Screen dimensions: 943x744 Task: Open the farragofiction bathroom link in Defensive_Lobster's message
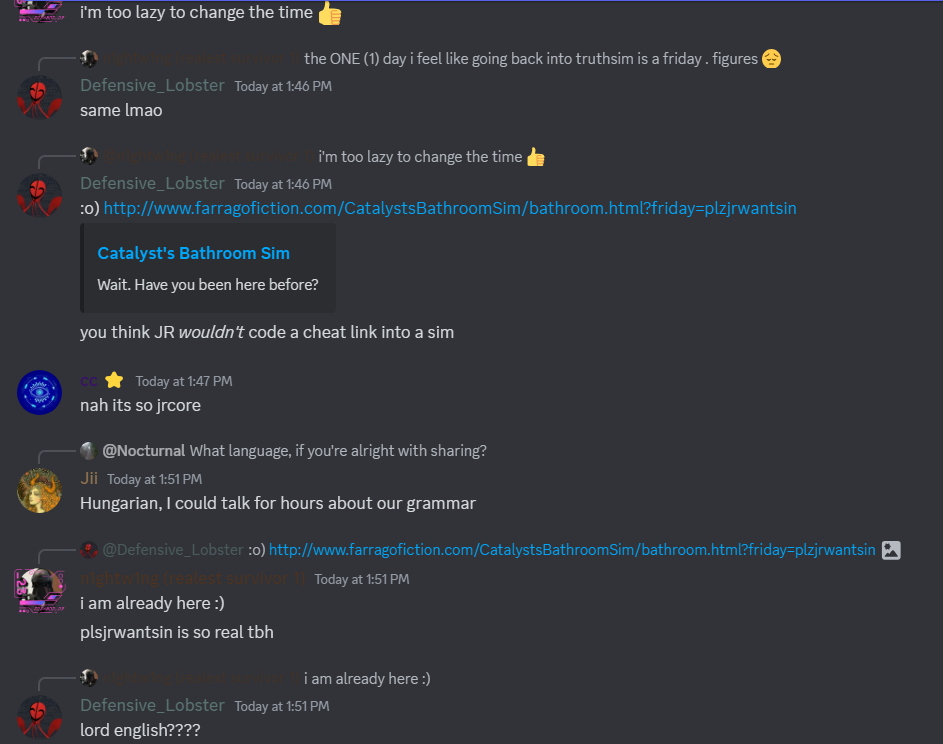pyautogui.click(x=450, y=208)
